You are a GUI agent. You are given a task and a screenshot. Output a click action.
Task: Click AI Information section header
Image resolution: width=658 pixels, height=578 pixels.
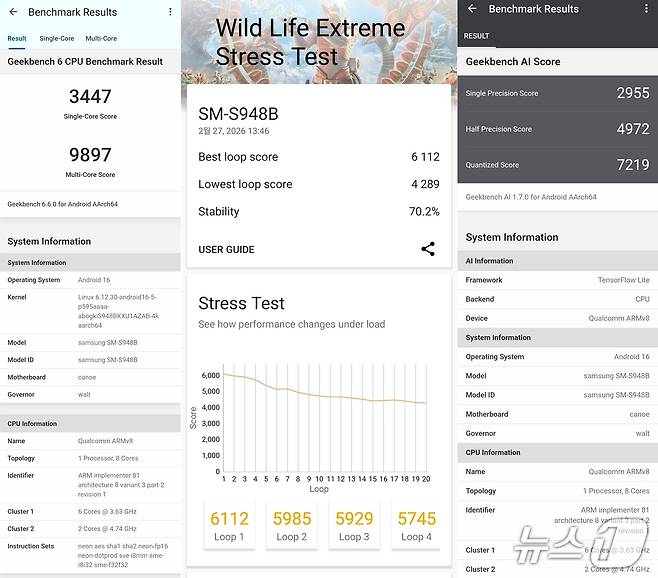tap(558, 261)
